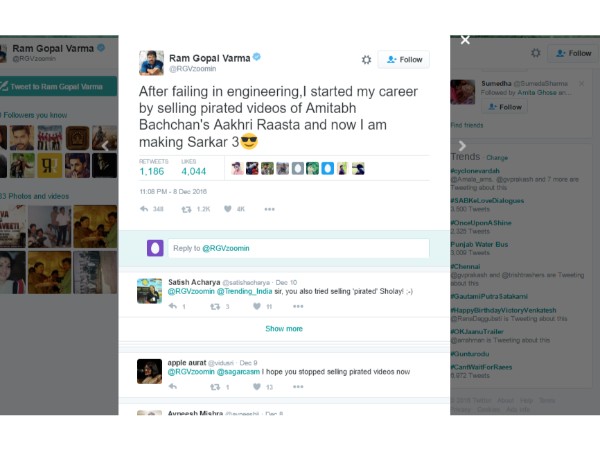
Task: Go to next tweet with right arrow
Action: (462, 146)
